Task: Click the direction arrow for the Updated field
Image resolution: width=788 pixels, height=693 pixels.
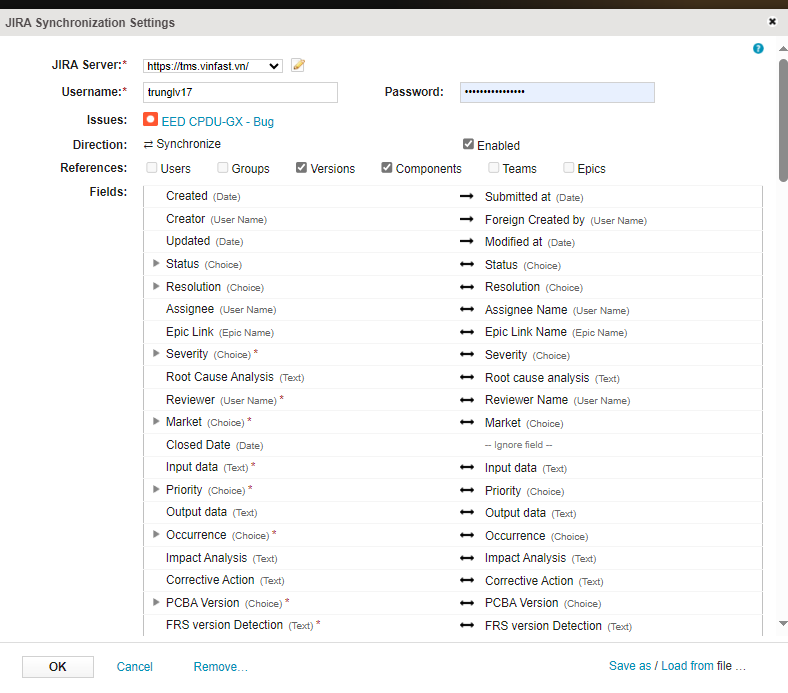Action: coord(466,241)
